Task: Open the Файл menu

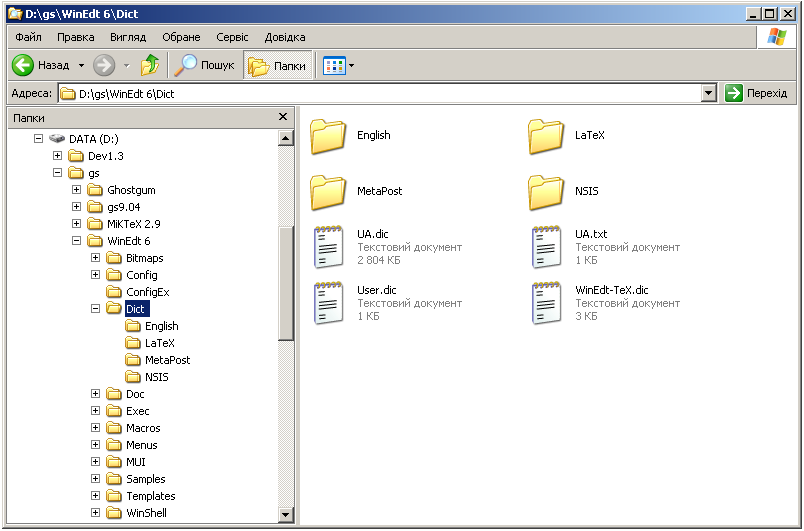Action: click(28, 37)
